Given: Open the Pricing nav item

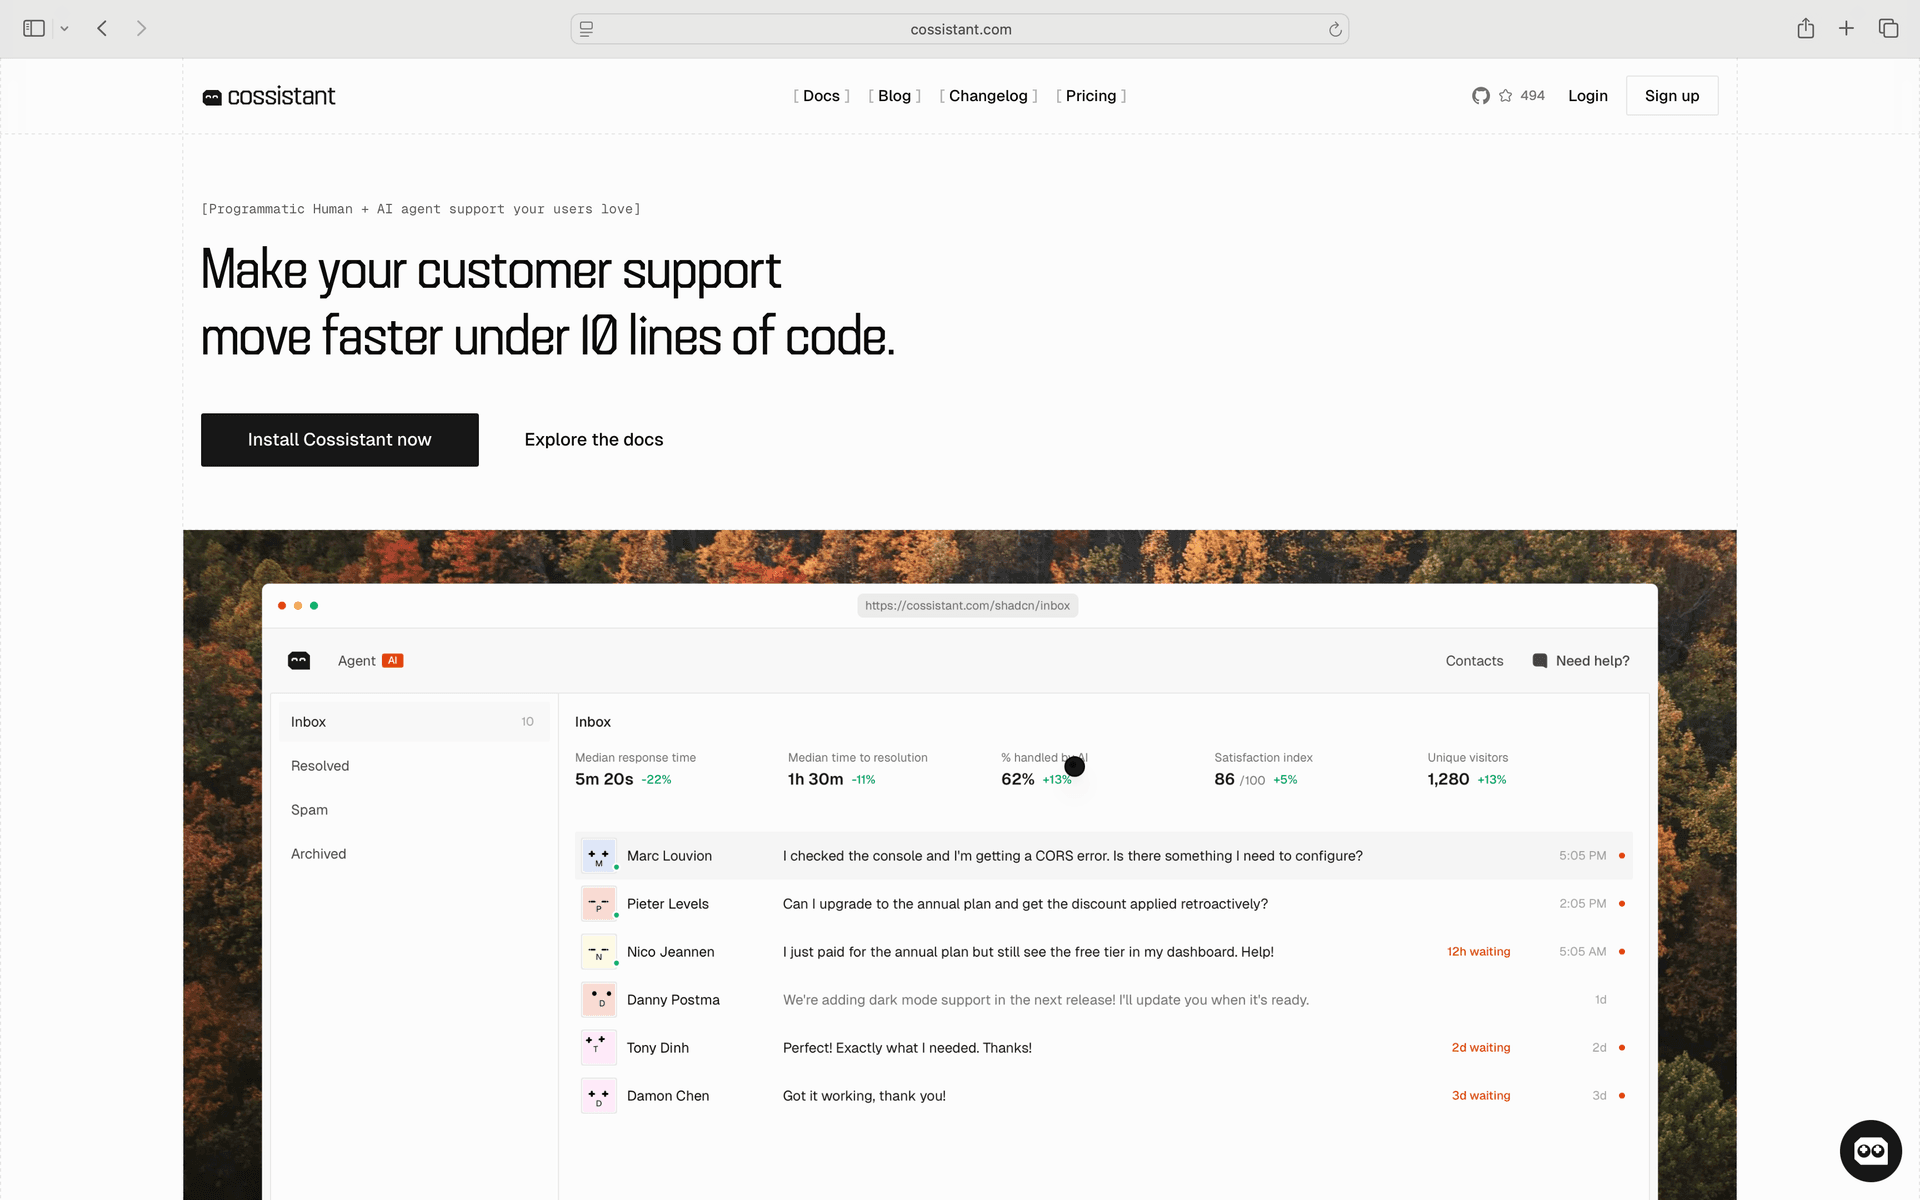Looking at the screenshot, I should pyautogui.click(x=1090, y=96).
